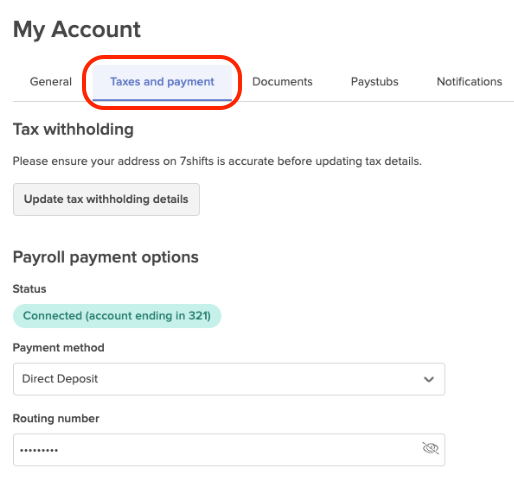Open the Documents tab
Image resolution: width=514 pixels, height=477 pixels.
point(282,82)
